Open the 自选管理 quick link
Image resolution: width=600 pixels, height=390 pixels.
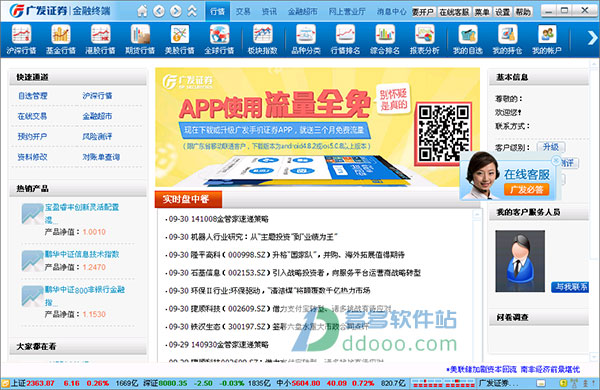coord(33,96)
